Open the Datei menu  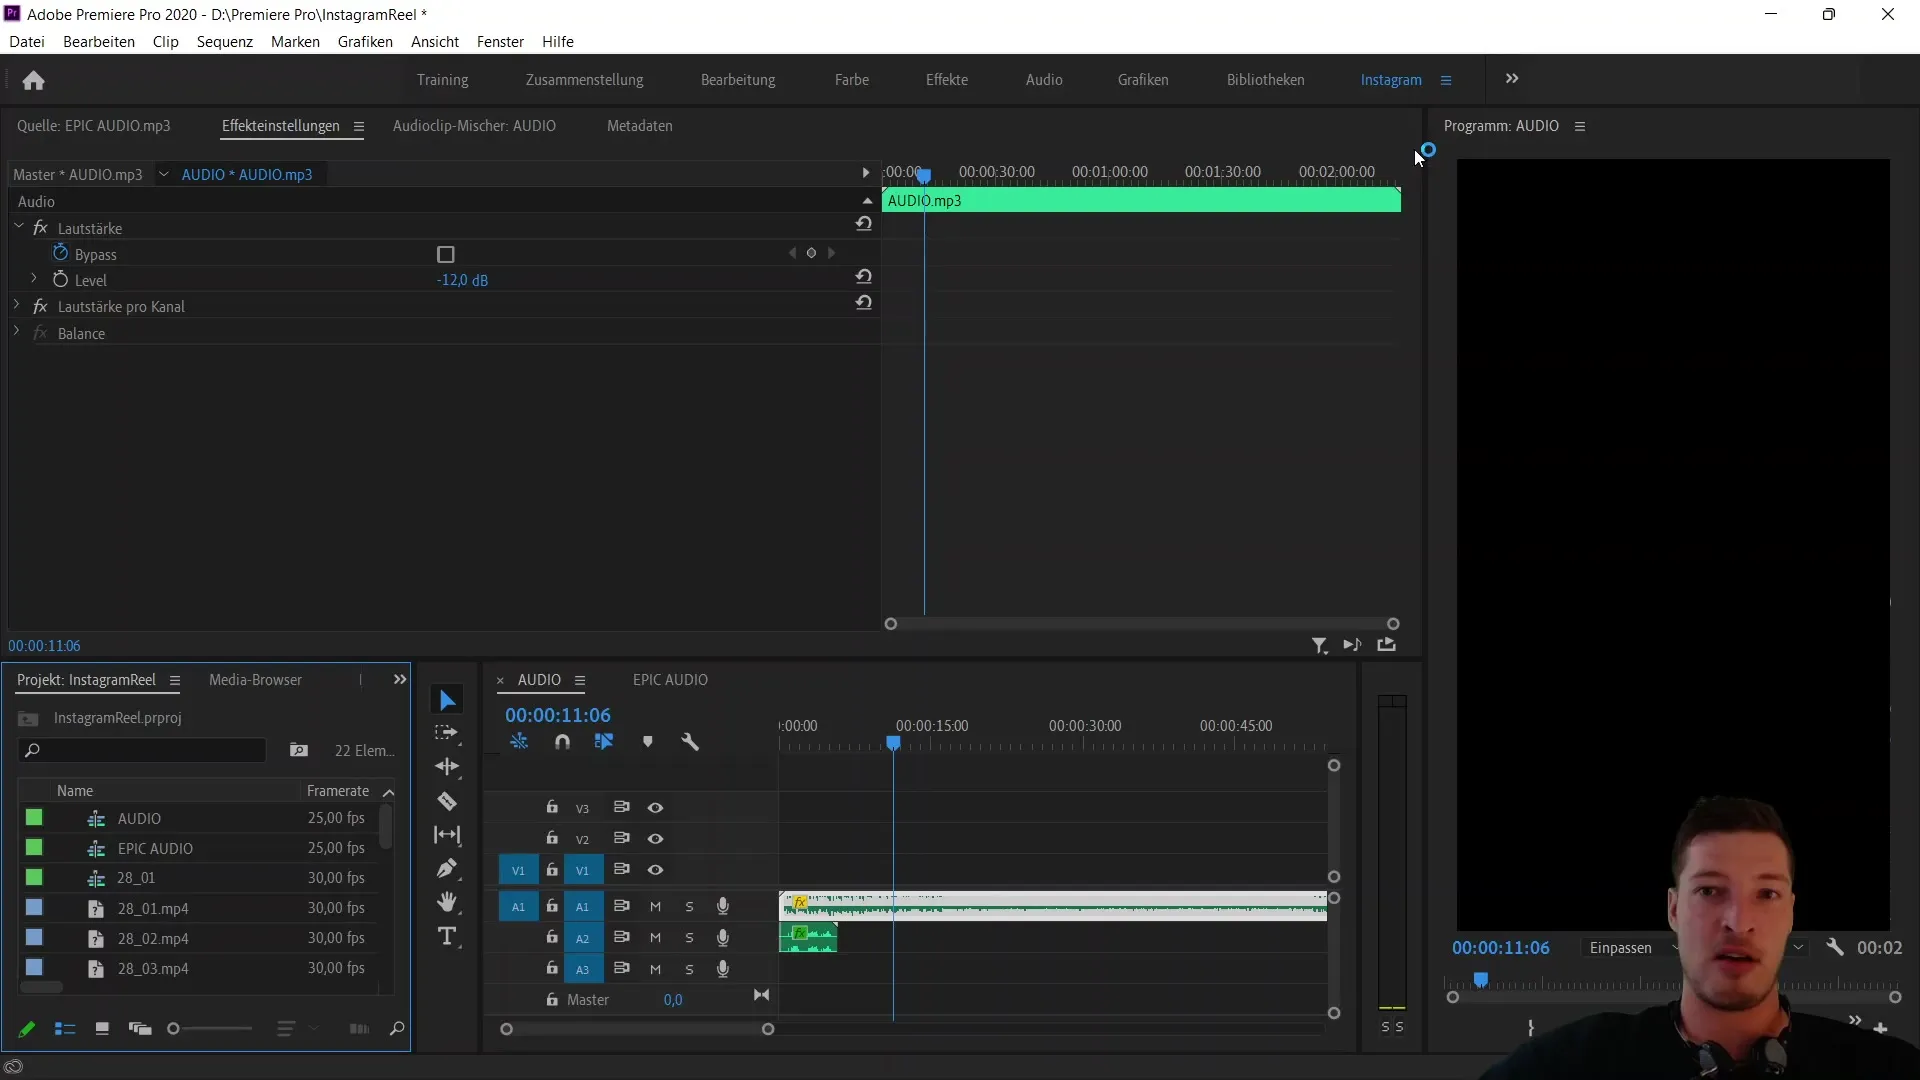[27, 42]
